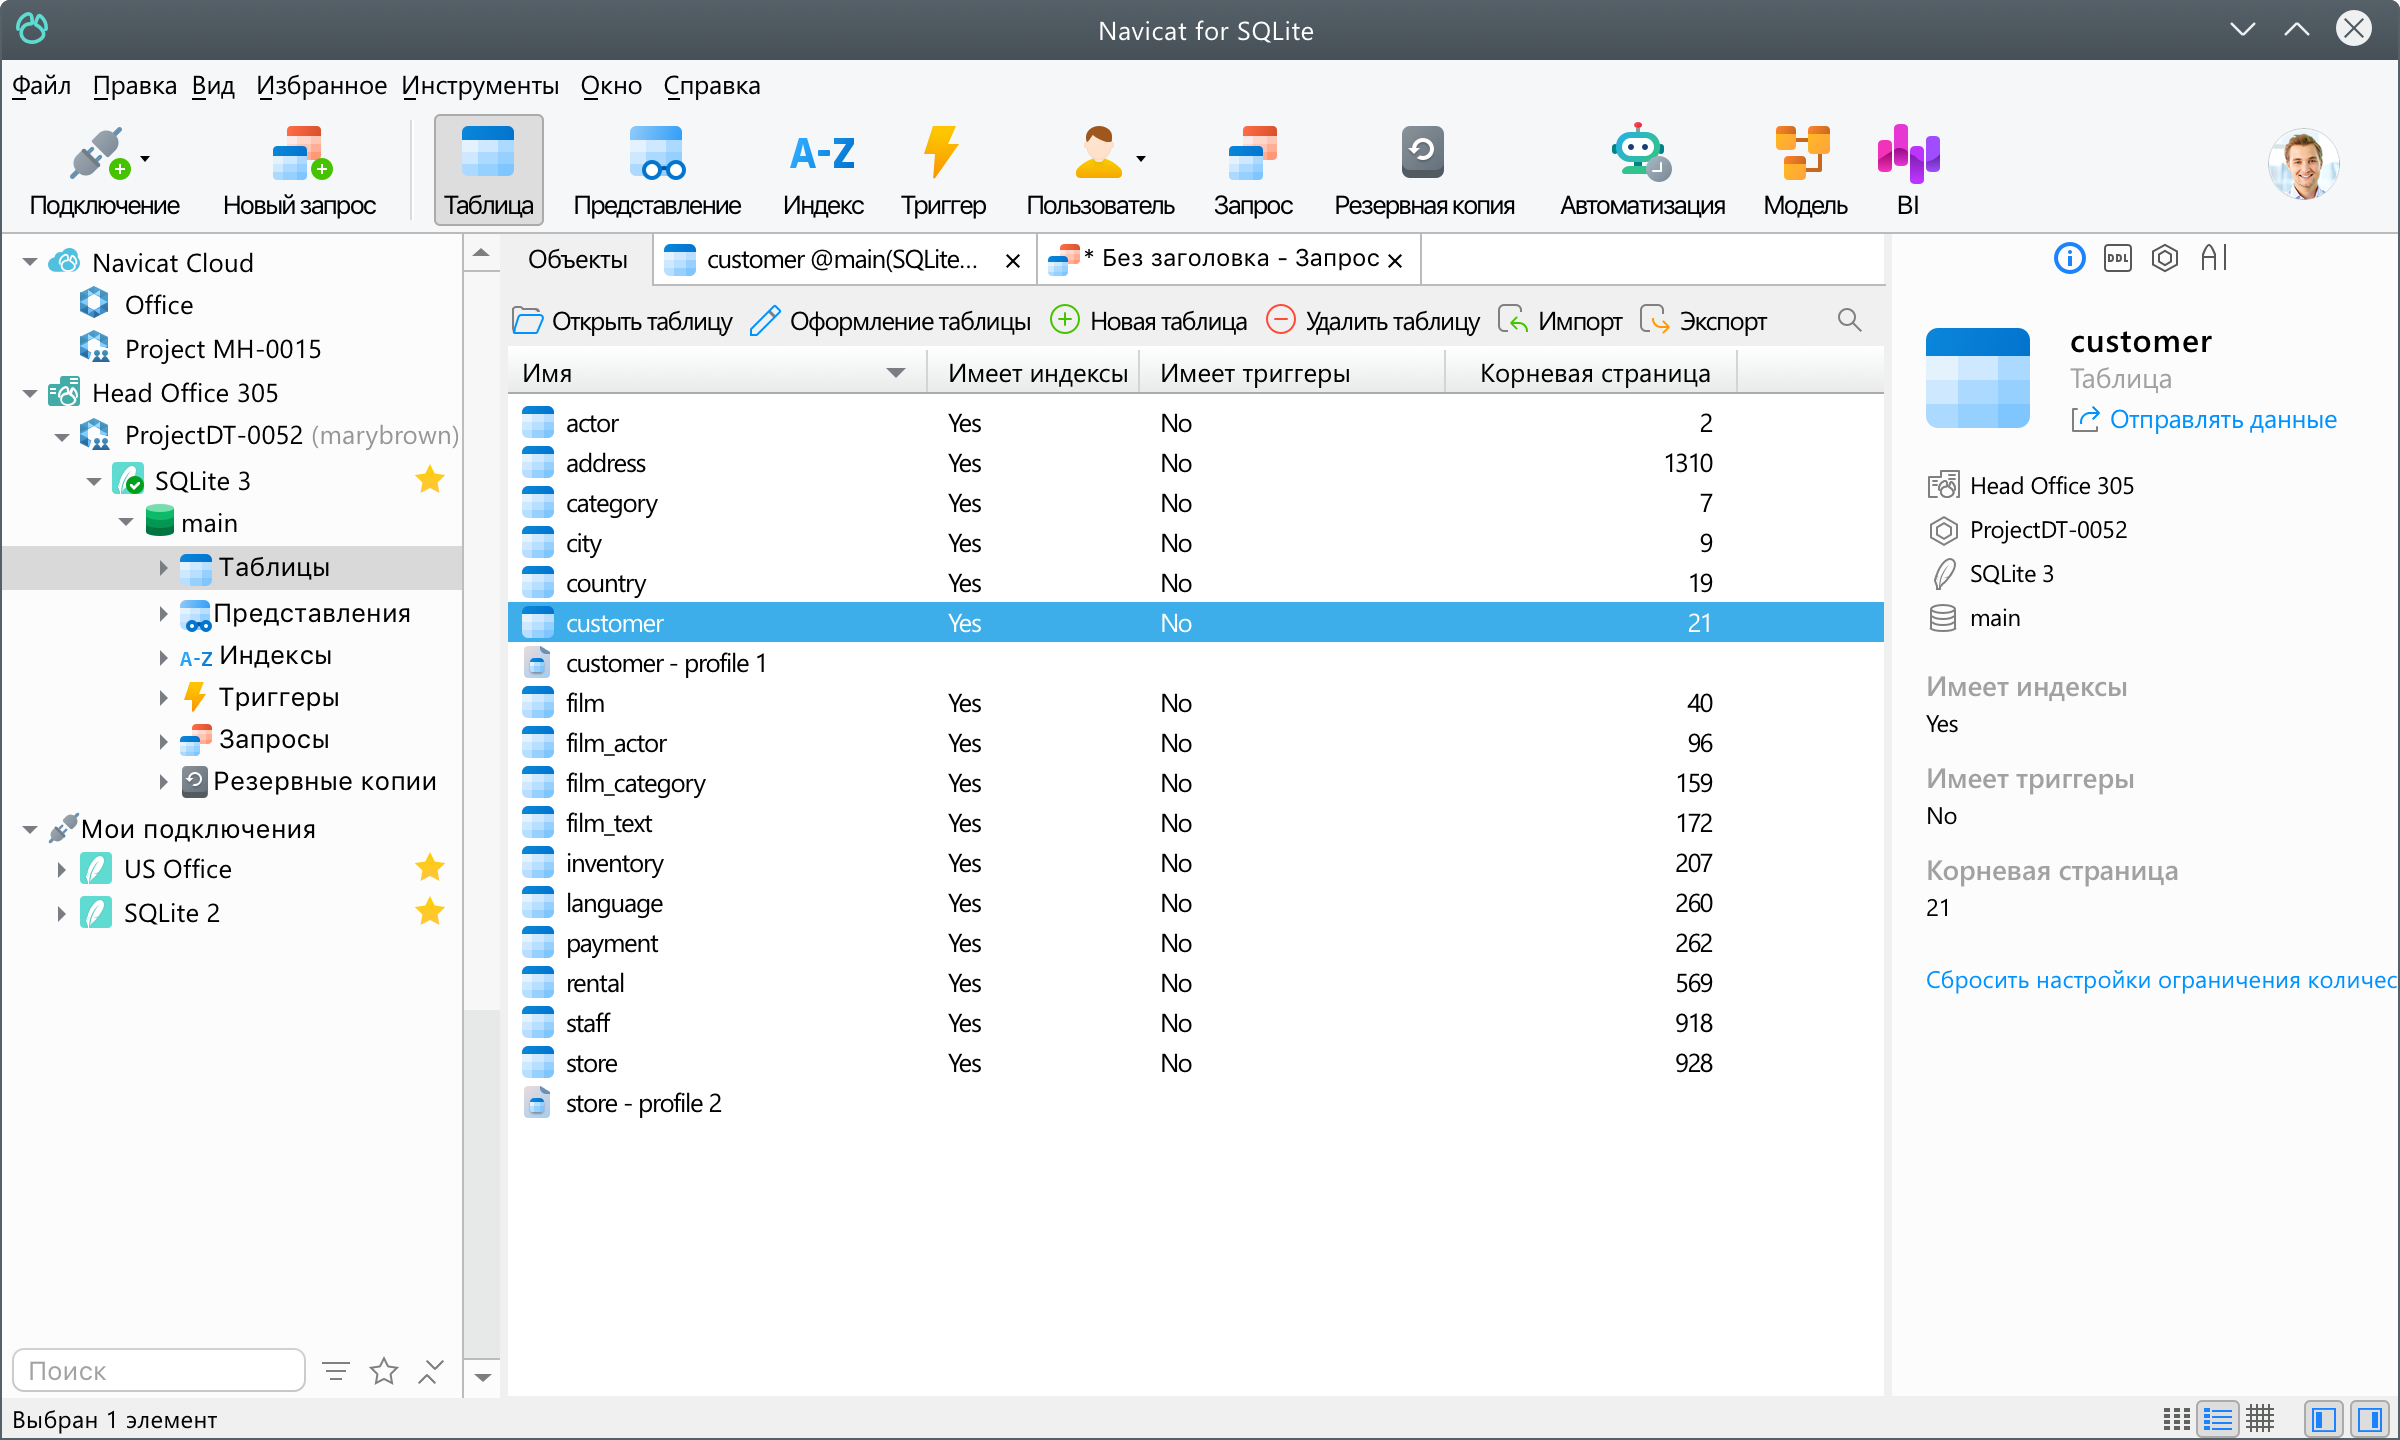The image size is (2400, 1440).
Task: Expand the Таблицы tree node
Action: coord(163,568)
